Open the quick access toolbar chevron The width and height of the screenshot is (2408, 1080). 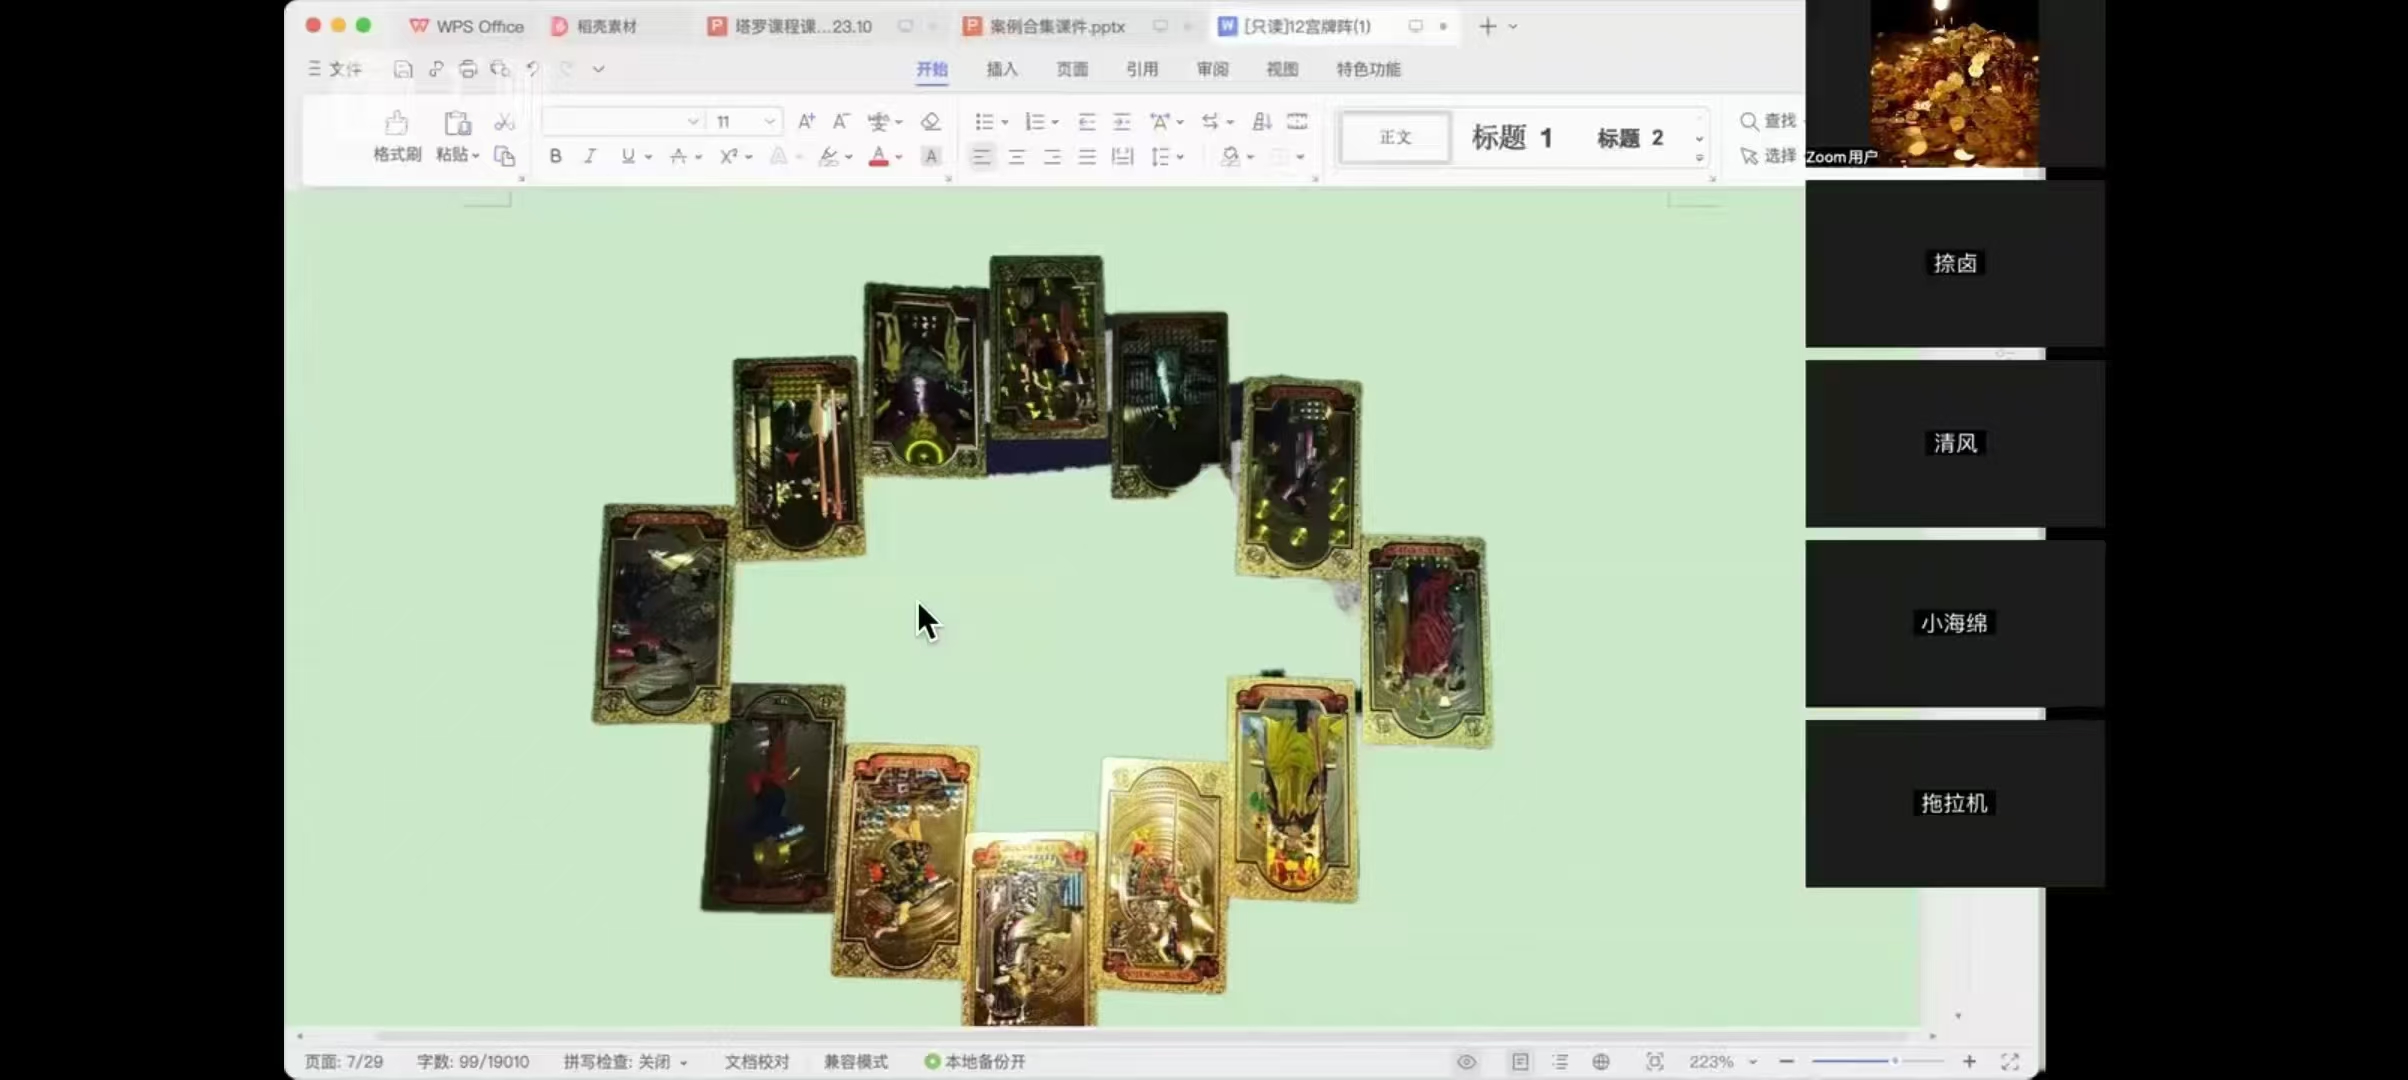598,69
